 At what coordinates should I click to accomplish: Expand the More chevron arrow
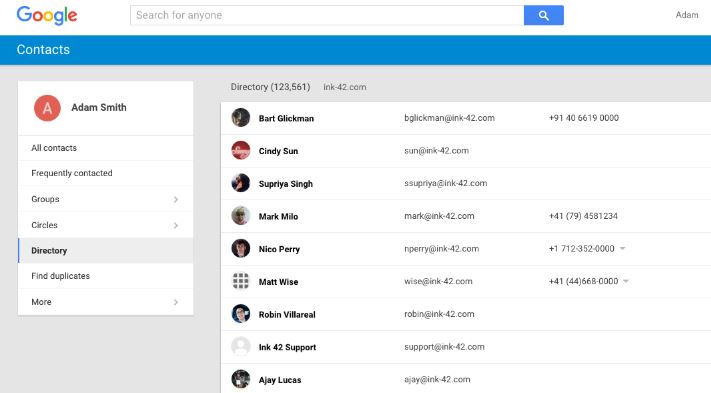pyautogui.click(x=176, y=302)
